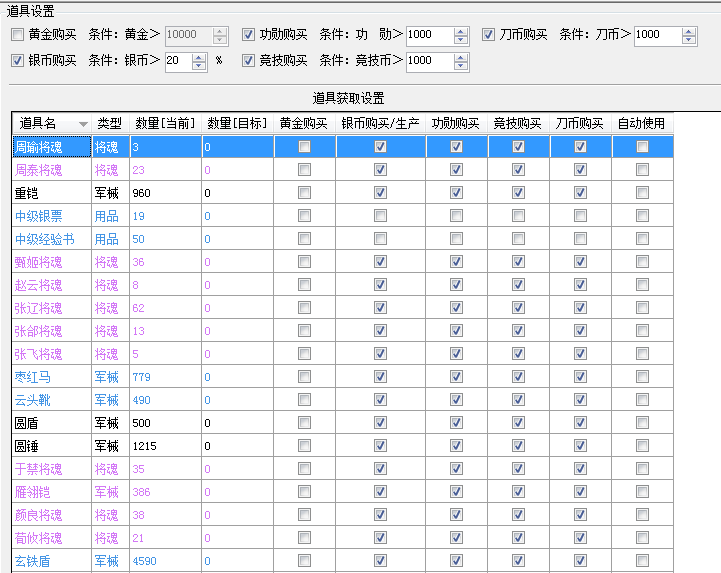The width and height of the screenshot is (721, 573).
Task: Uncheck the 功勋购买 option at top
Action: [x=249, y=35]
